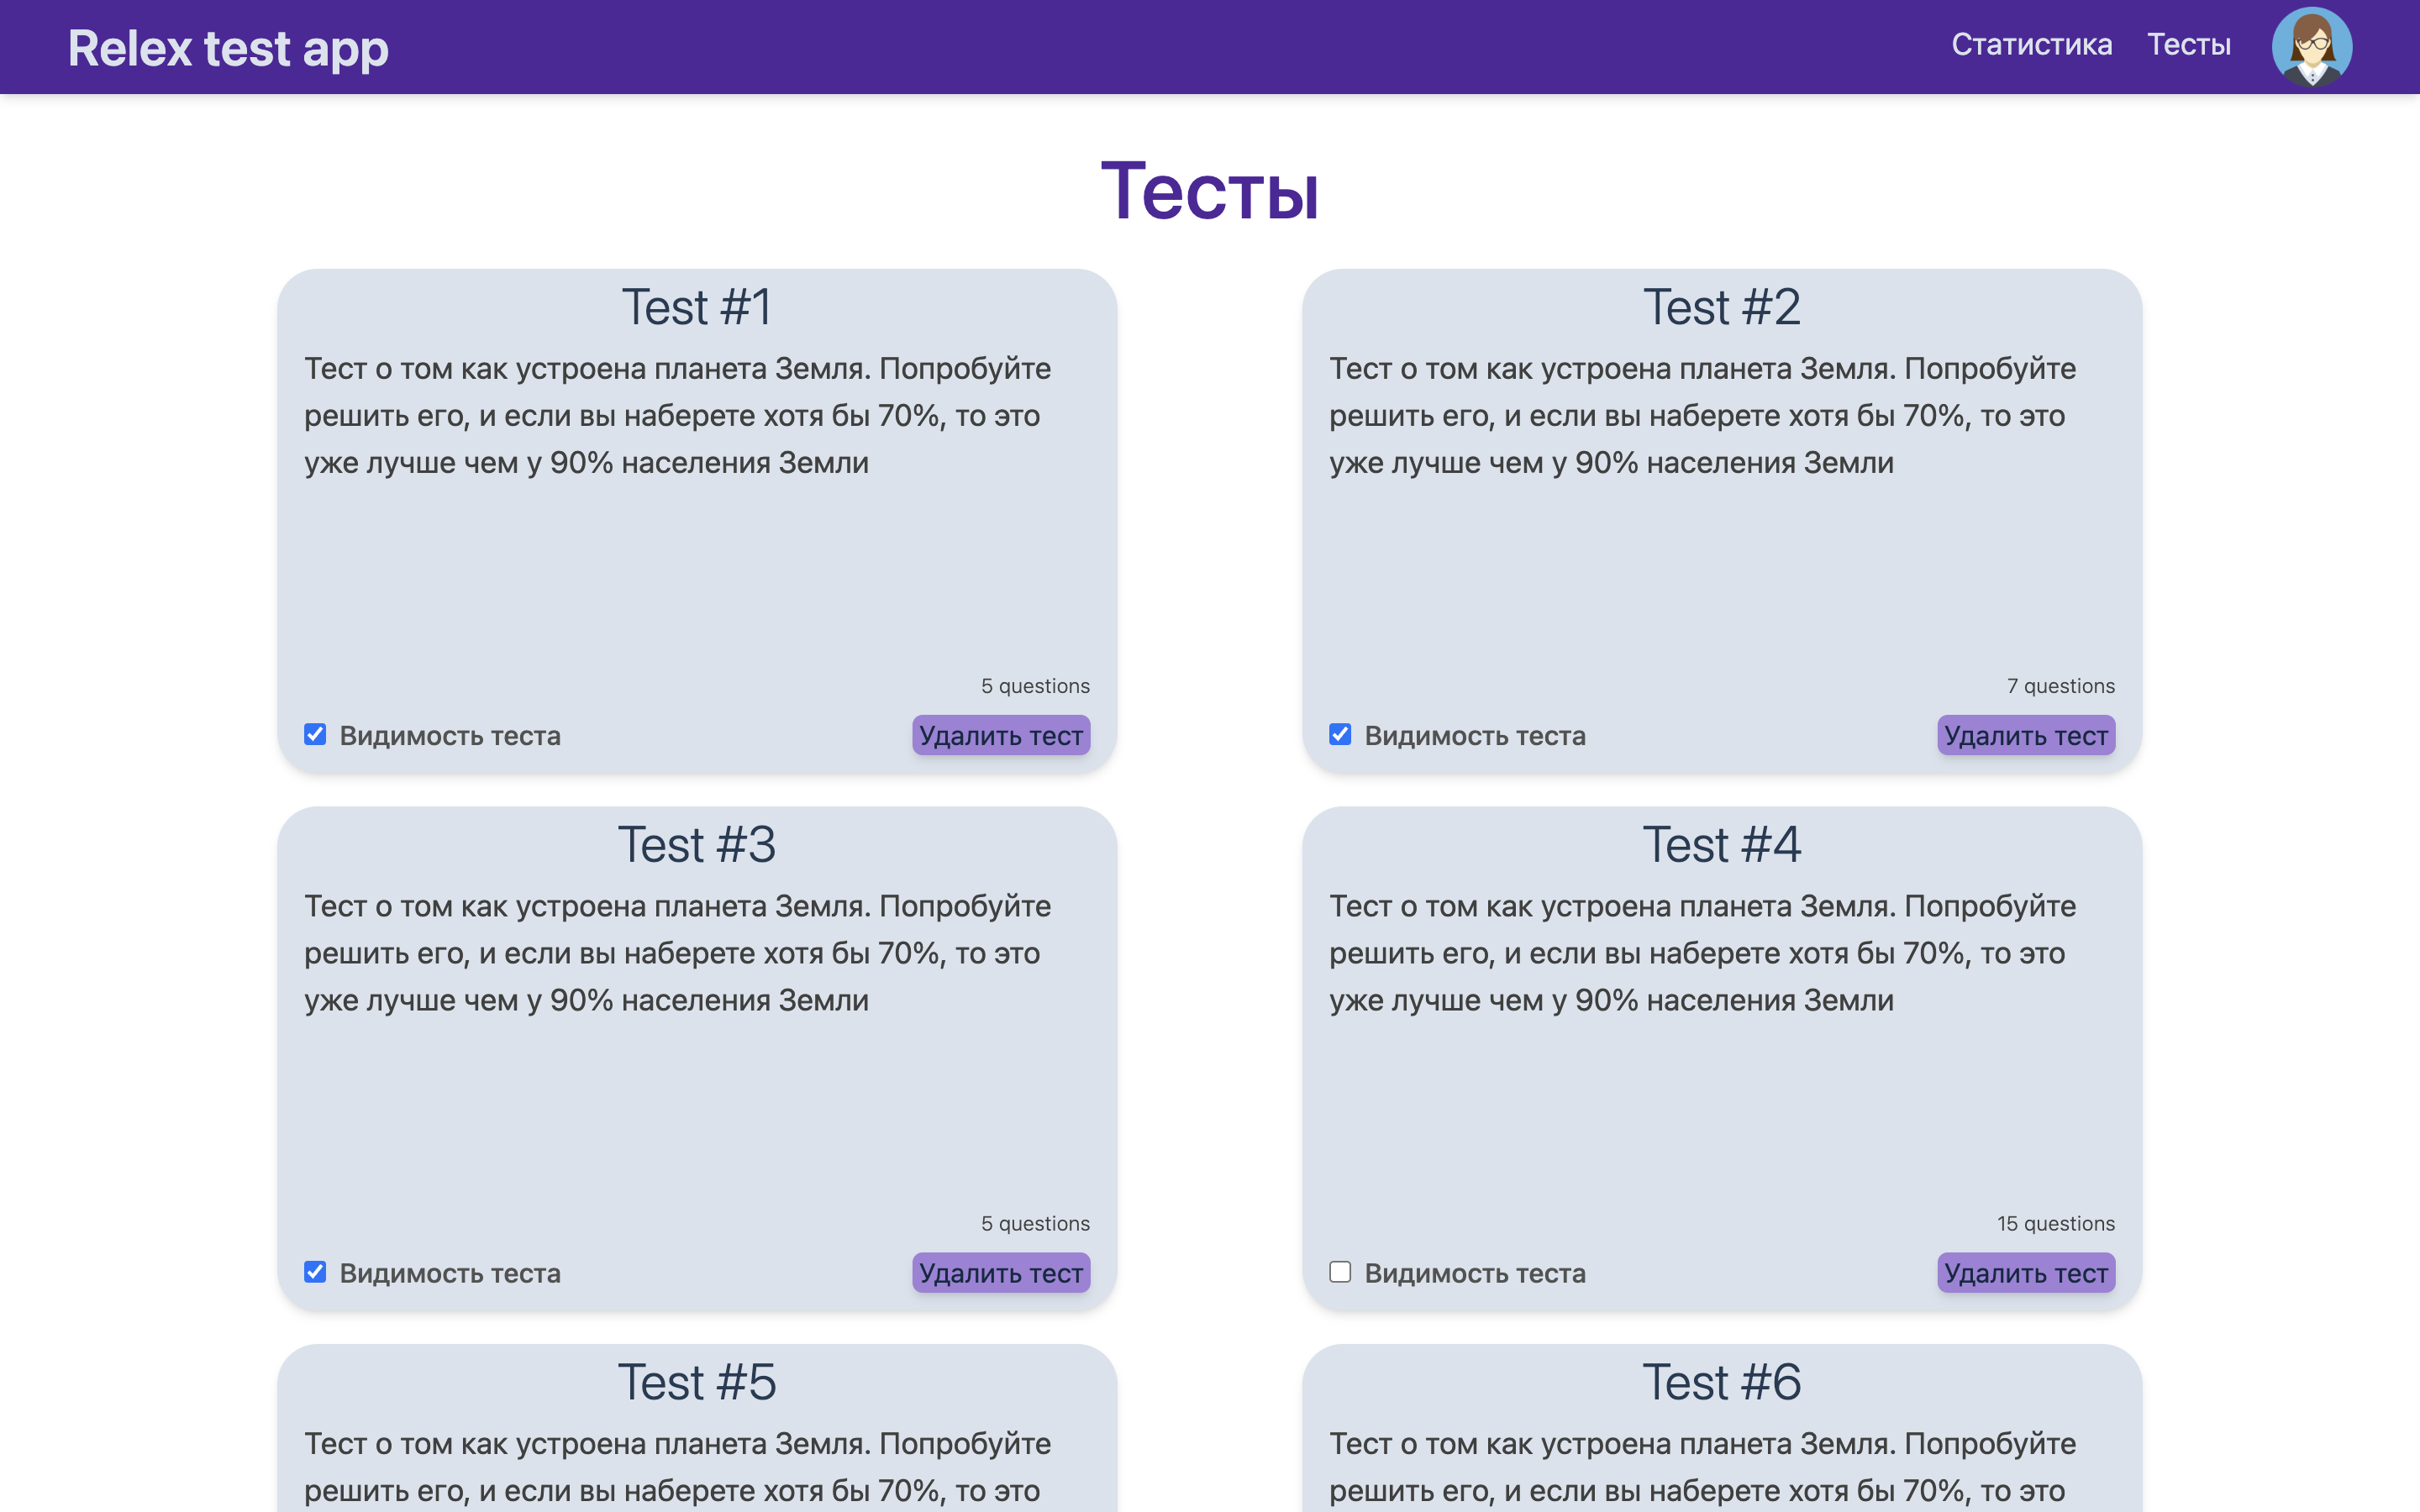Remove Test #4 via Удалить тест button
The image size is (2420, 1512).
(2025, 1272)
